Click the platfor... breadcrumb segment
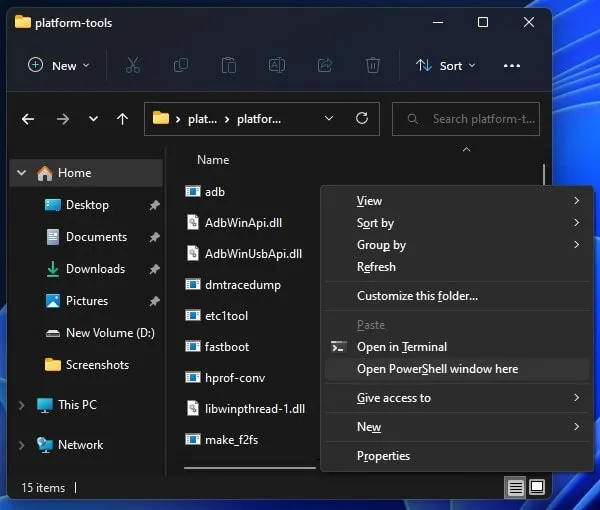The height and width of the screenshot is (510, 600). pyautogui.click(x=259, y=119)
